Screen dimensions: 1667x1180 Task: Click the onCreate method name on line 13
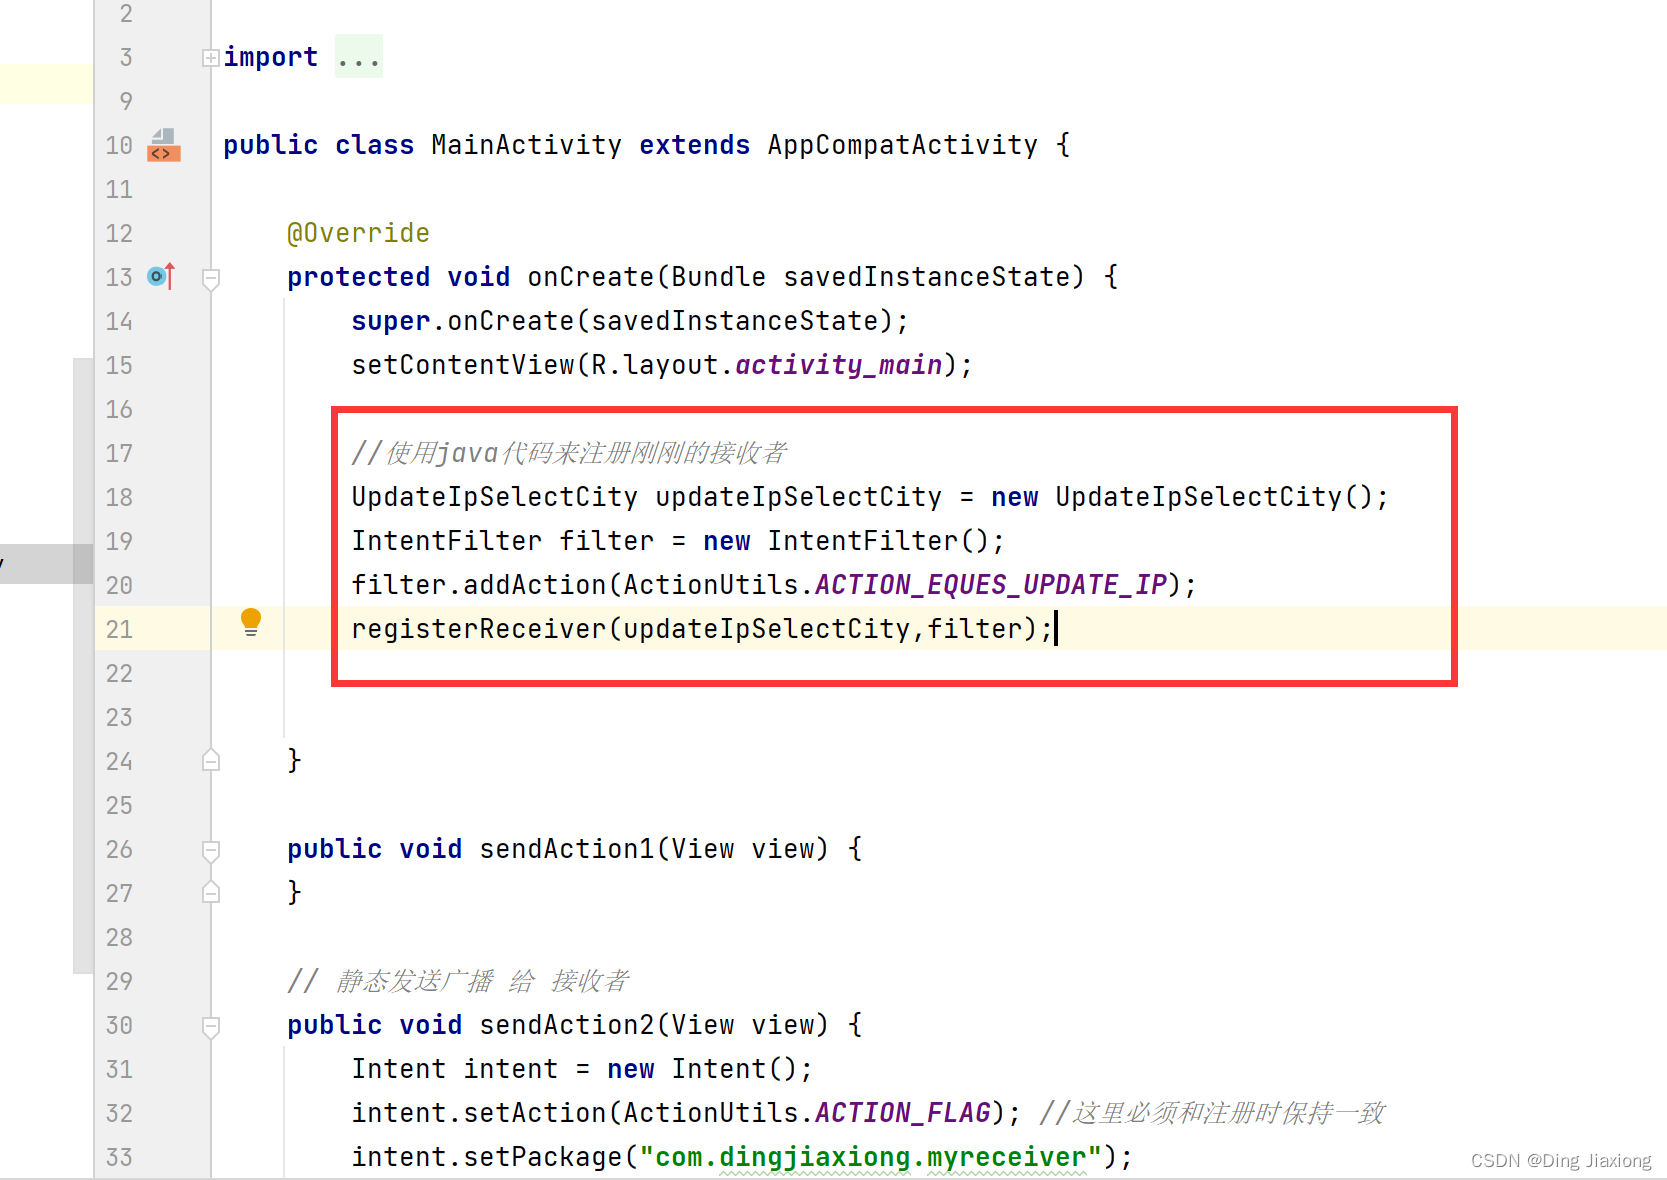coord(590,277)
